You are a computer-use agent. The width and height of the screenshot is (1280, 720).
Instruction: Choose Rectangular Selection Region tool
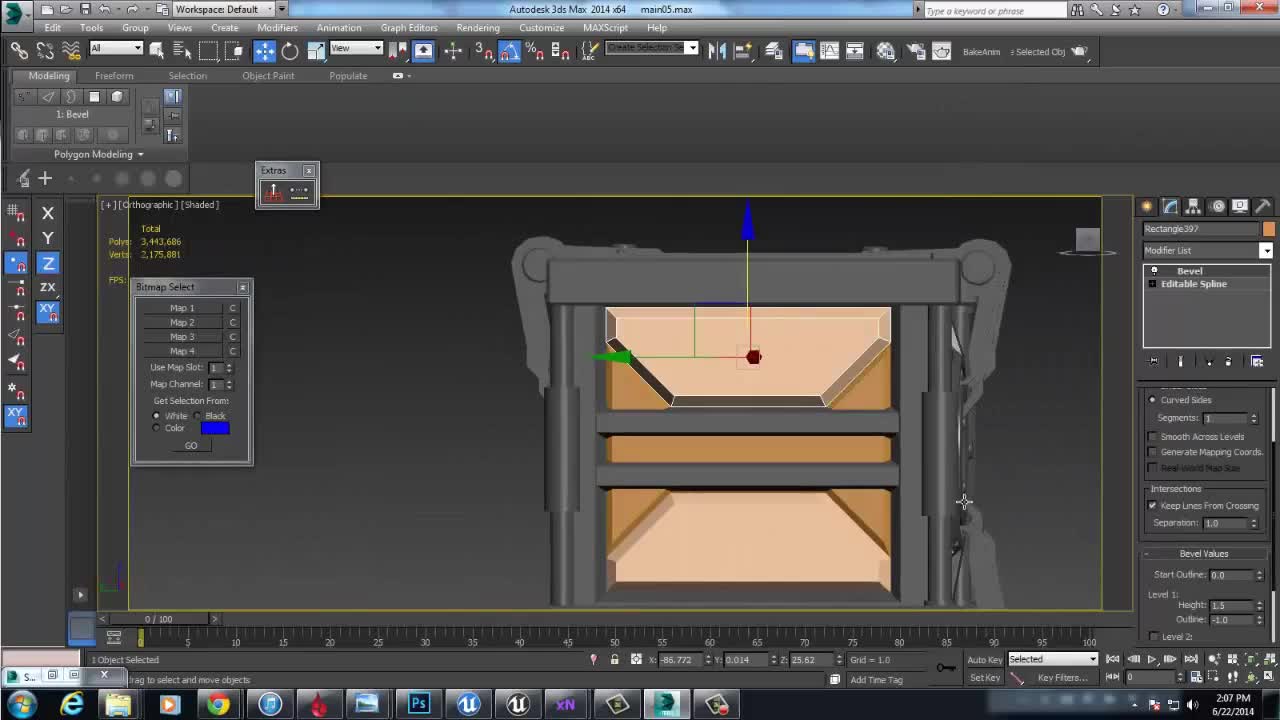click(208, 51)
